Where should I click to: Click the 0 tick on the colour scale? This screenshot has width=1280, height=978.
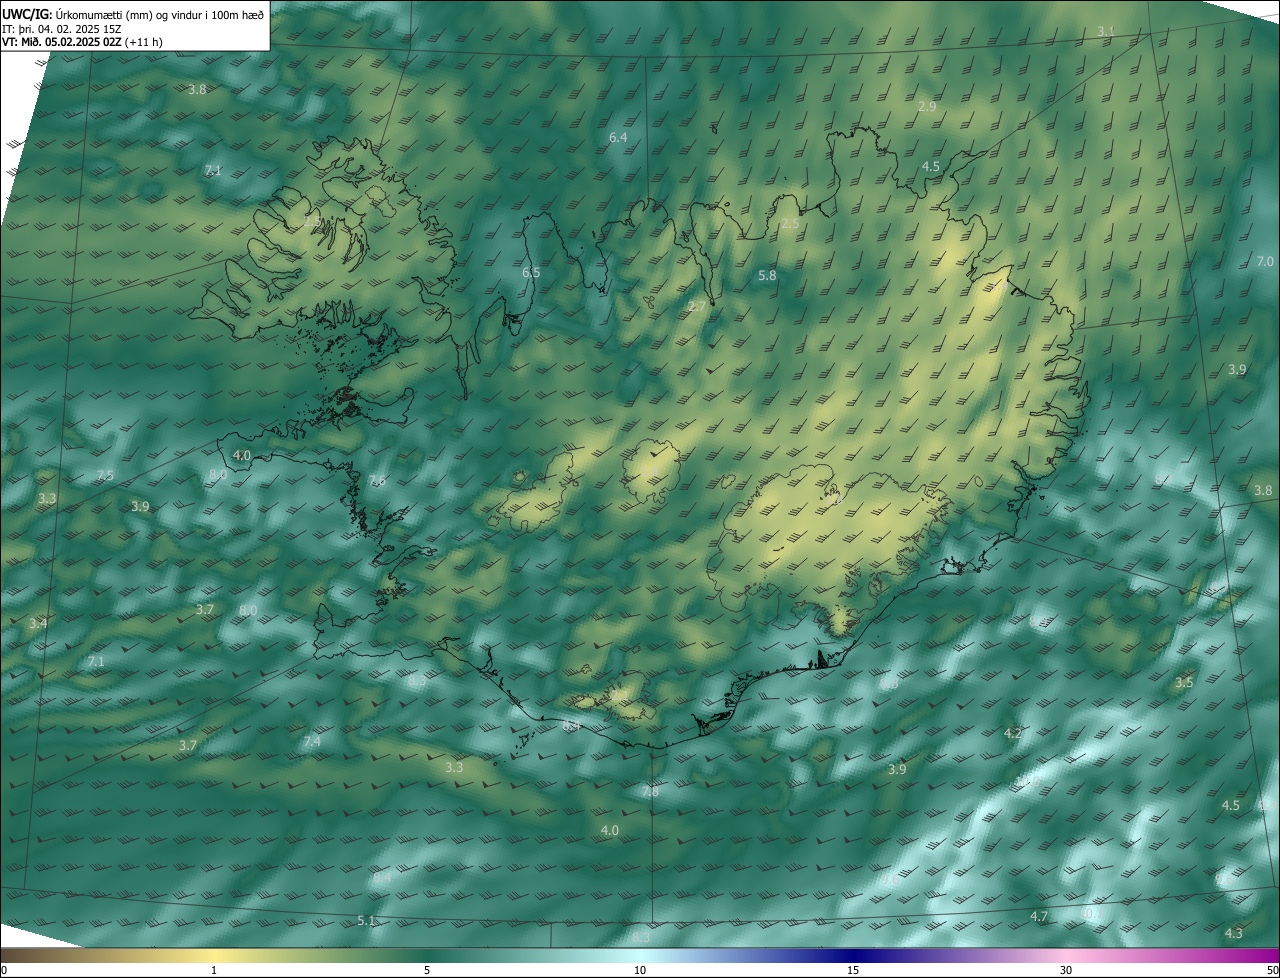click(x=3, y=971)
